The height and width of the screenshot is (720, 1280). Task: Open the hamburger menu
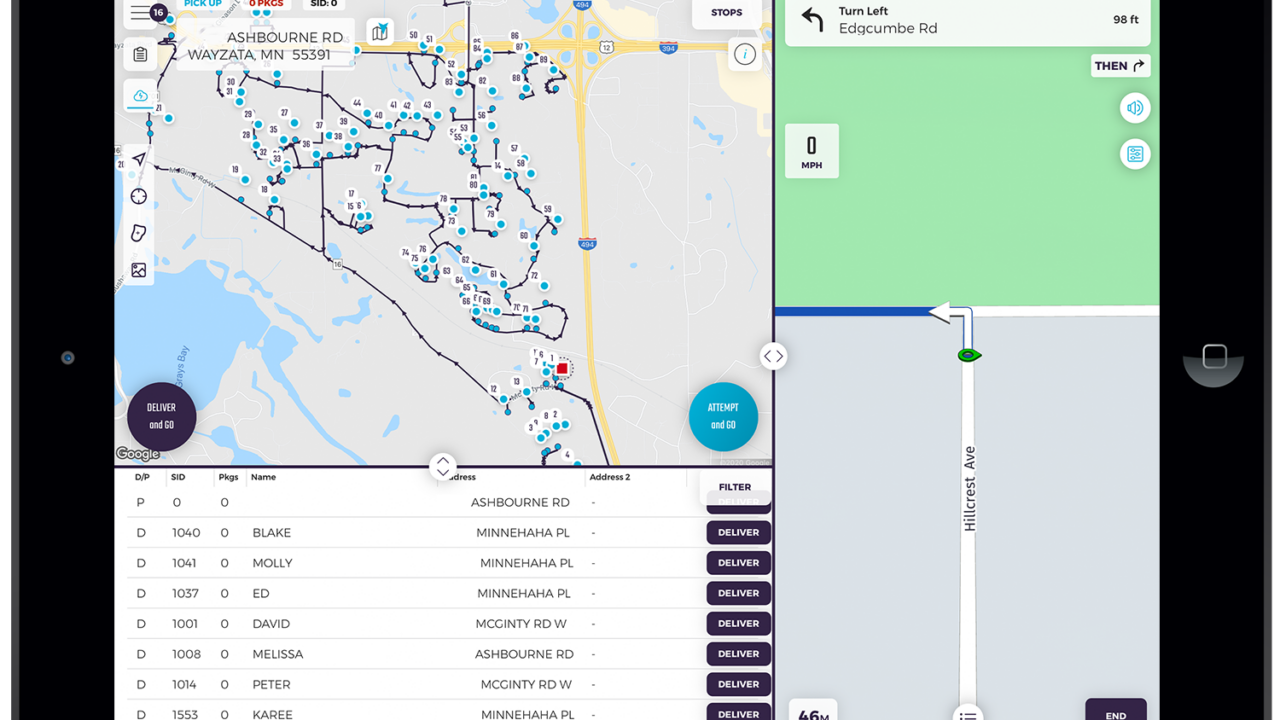[140, 12]
